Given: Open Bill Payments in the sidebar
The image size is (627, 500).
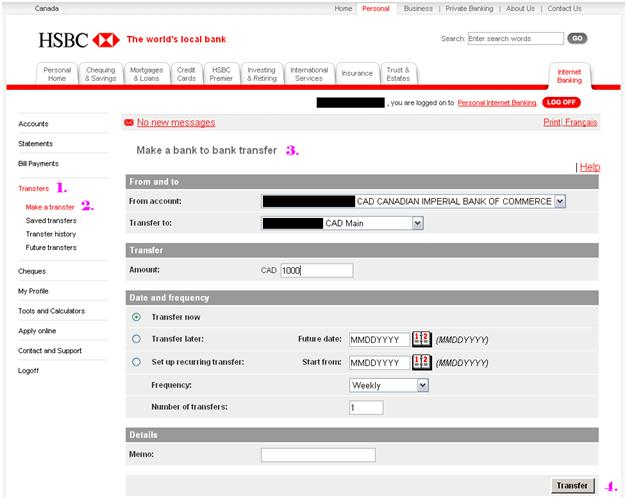Looking at the screenshot, I should coord(38,164).
